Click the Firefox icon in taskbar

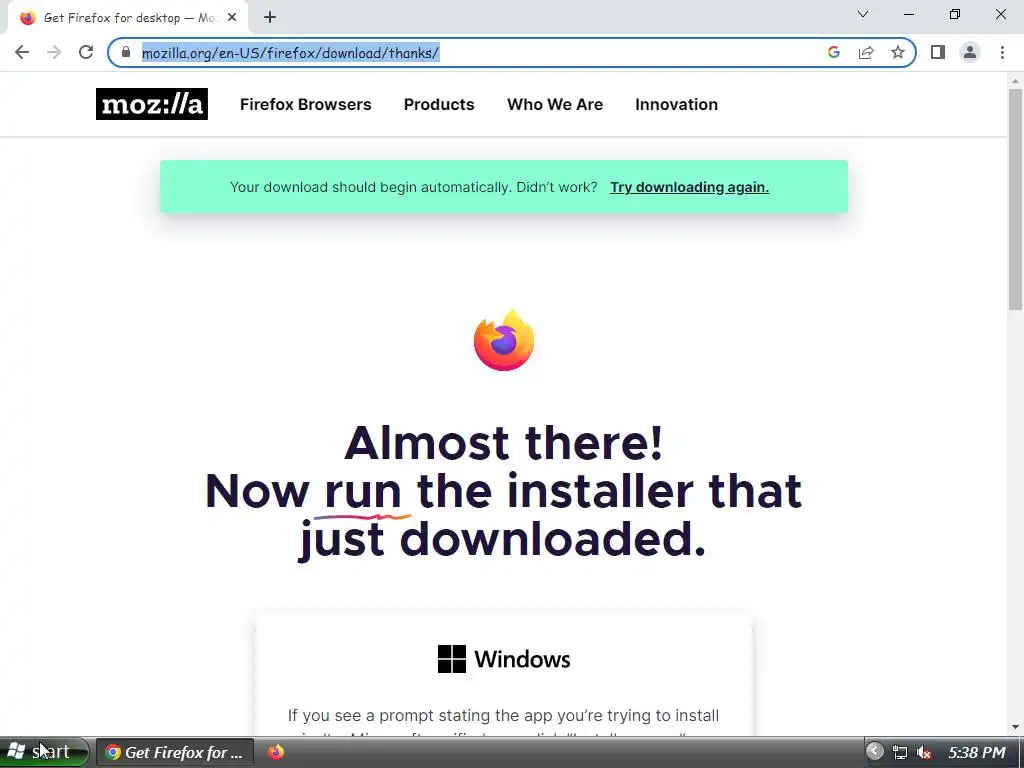(276, 752)
